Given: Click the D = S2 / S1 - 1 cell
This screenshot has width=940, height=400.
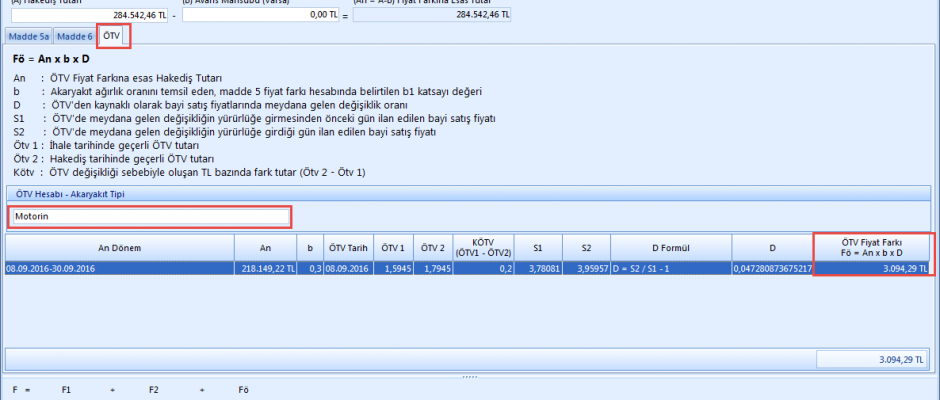Looking at the screenshot, I should pyautogui.click(x=670, y=269).
